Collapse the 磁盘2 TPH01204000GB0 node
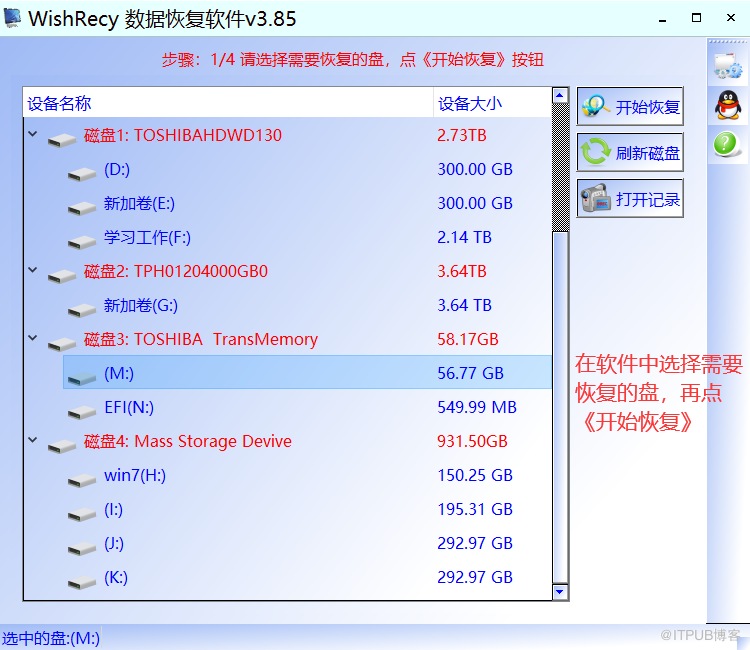This screenshot has height=650, width=750. (33, 270)
